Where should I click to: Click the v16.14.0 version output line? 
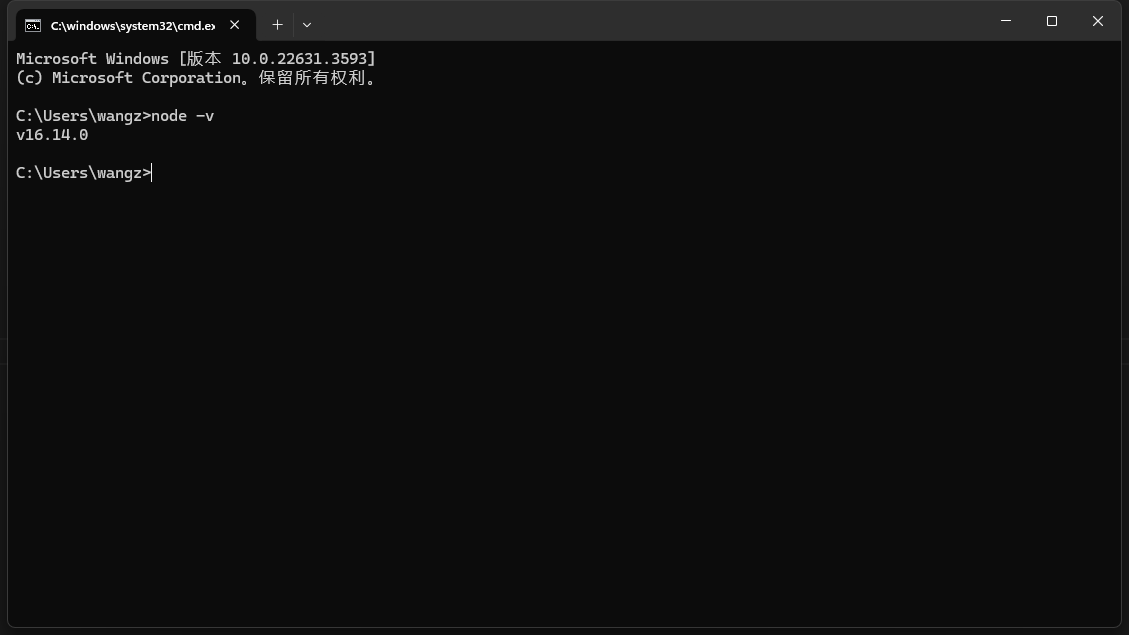(52, 135)
